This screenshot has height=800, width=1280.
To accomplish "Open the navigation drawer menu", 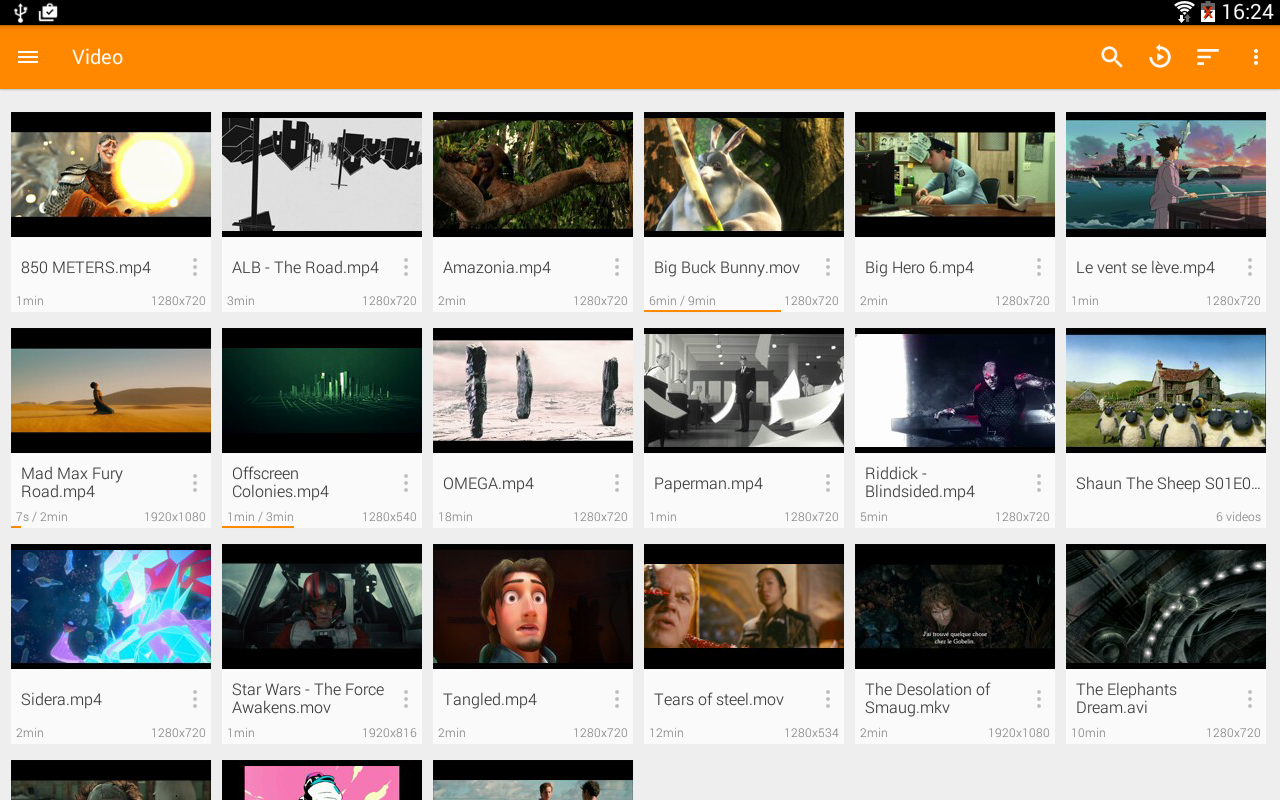I will click(27, 56).
